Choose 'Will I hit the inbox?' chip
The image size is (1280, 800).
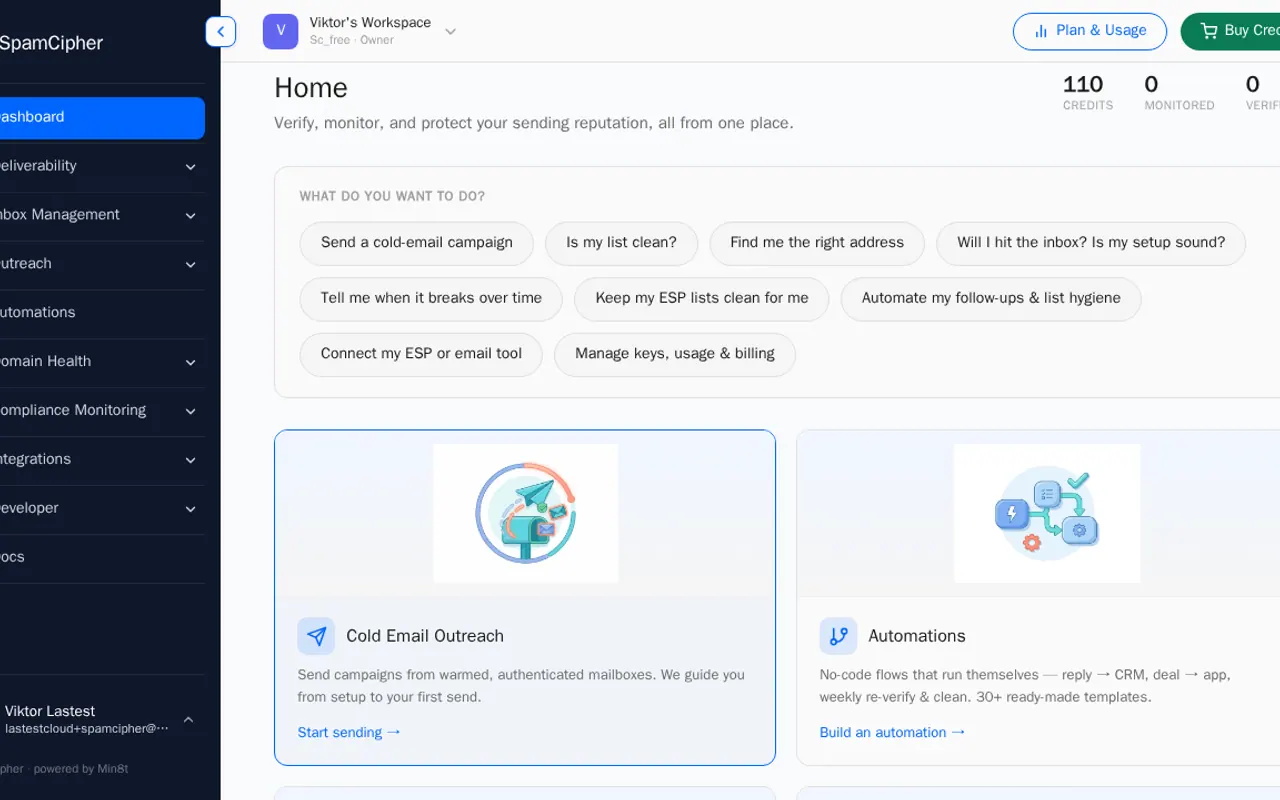click(1091, 243)
